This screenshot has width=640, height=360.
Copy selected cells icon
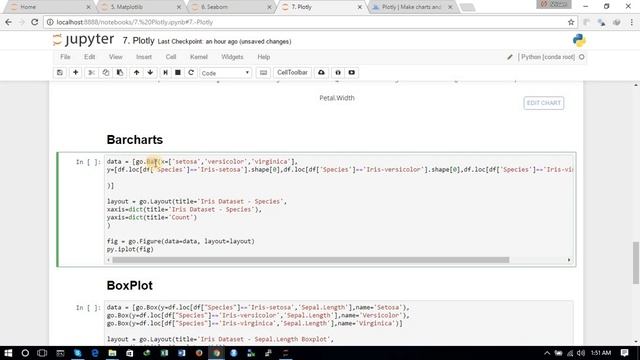tap(106, 73)
